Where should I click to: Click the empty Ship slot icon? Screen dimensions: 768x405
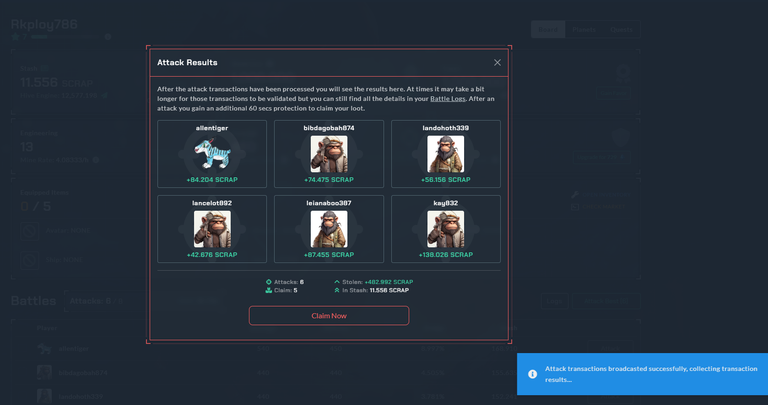click(29, 260)
